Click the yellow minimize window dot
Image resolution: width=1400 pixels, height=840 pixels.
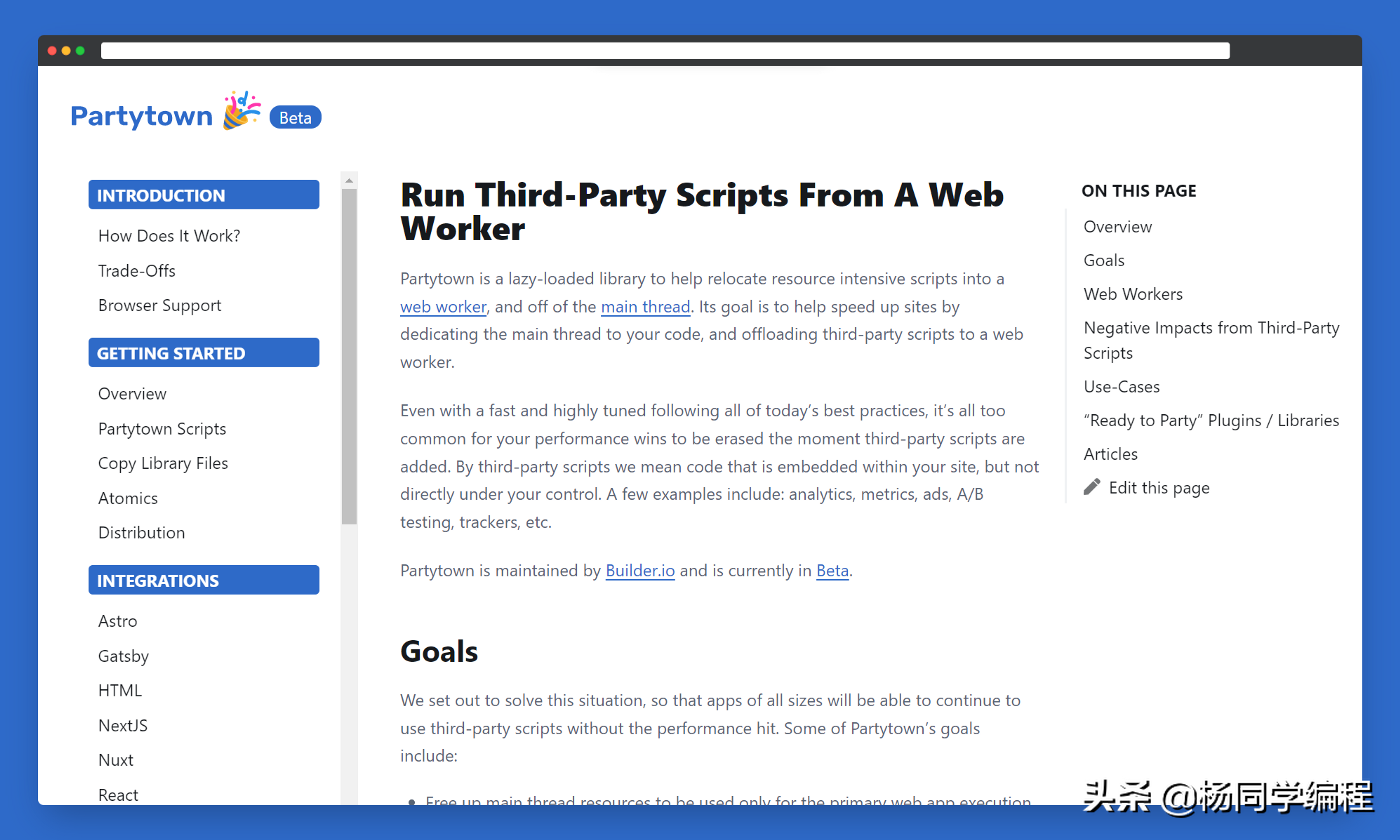point(66,51)
